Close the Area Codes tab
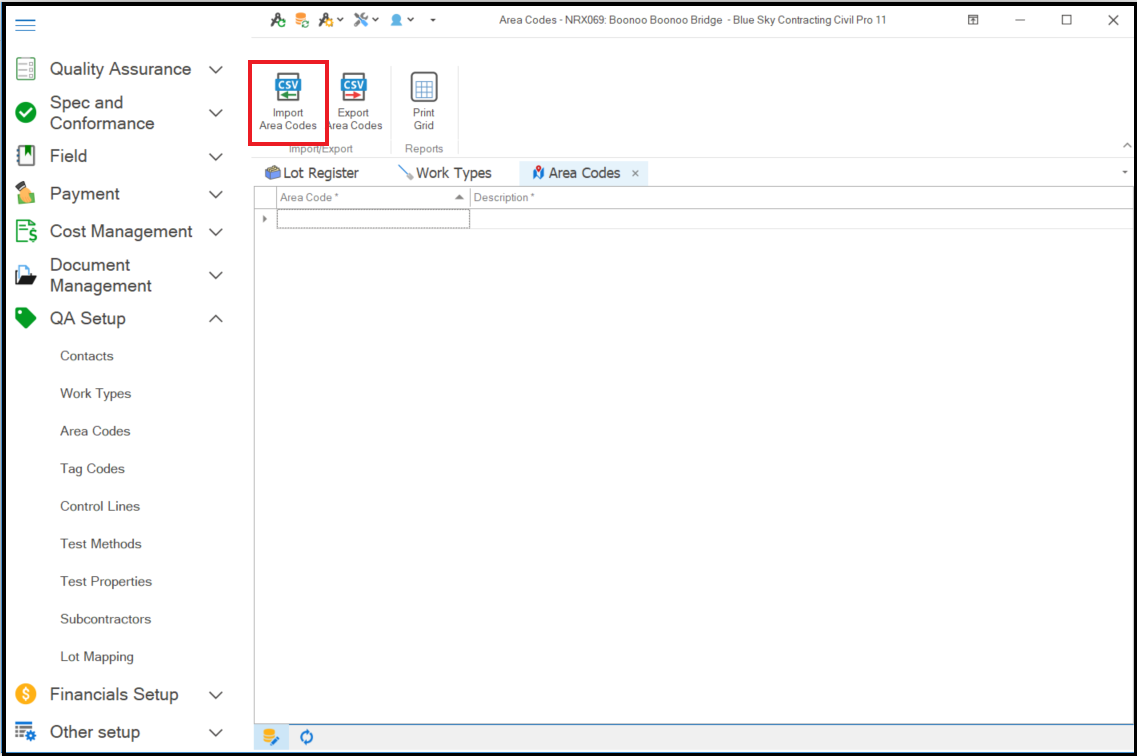The height and width of the screenshot is (756, 1137). [x=635, y=173]
